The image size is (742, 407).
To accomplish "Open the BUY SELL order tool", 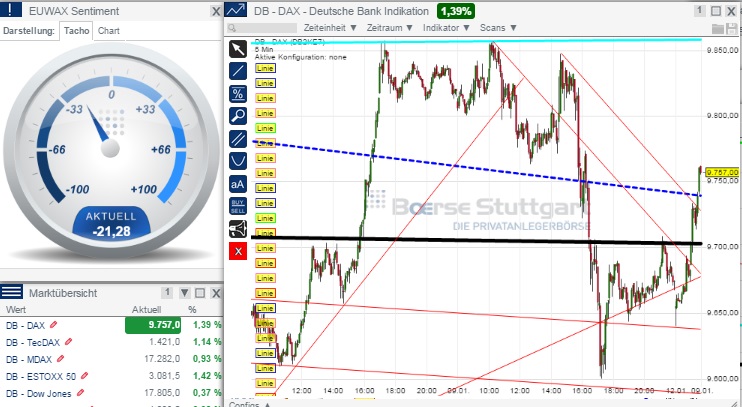I will click(238, 206).
